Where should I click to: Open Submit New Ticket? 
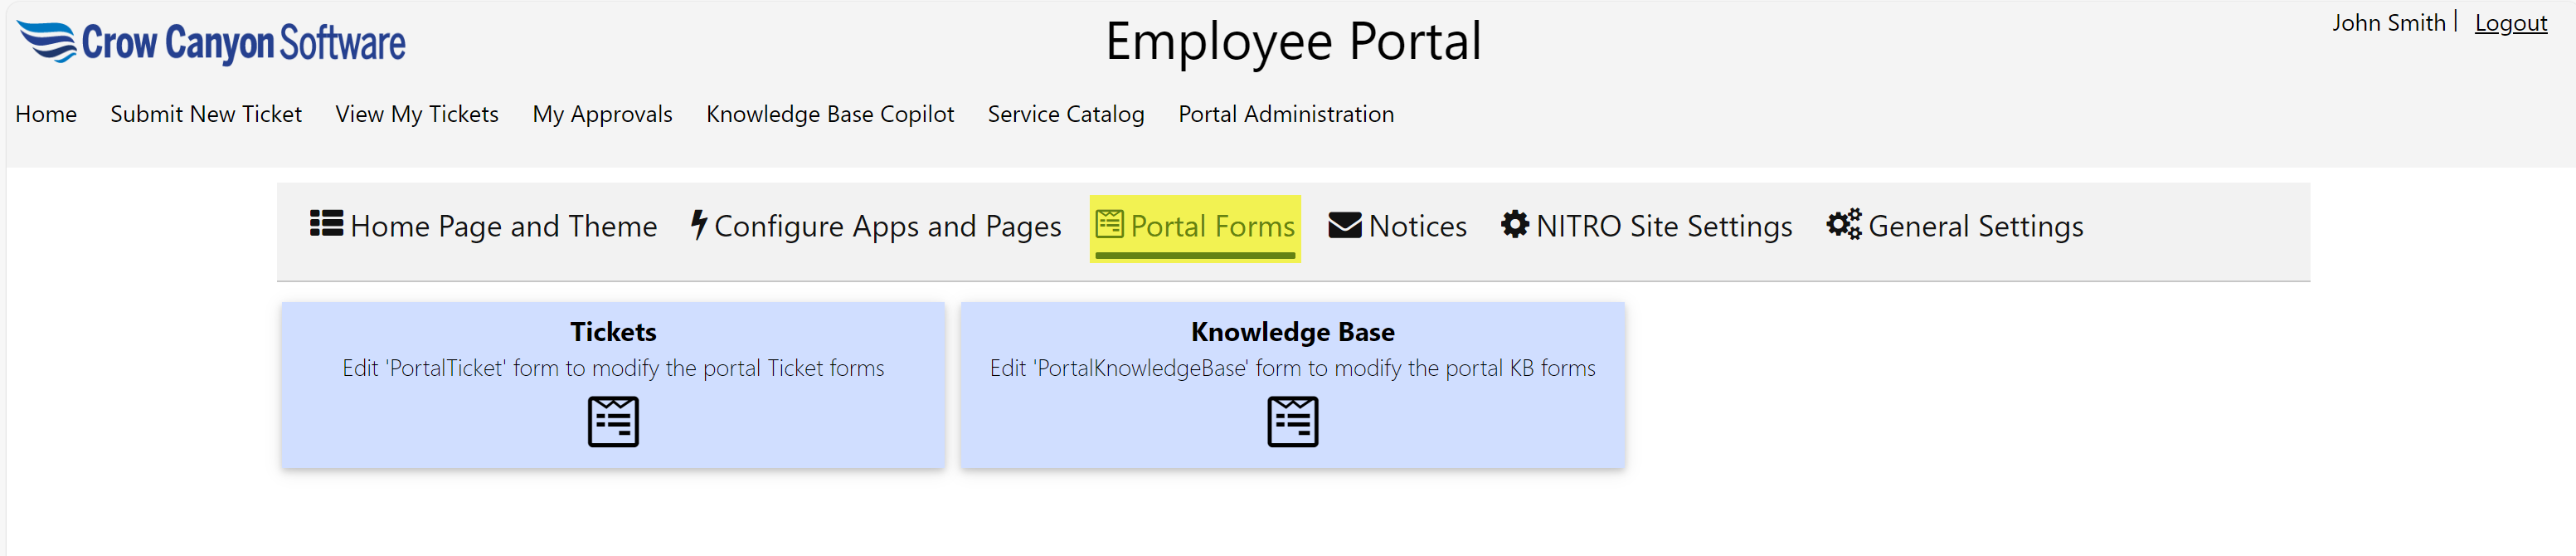[206, 114]
